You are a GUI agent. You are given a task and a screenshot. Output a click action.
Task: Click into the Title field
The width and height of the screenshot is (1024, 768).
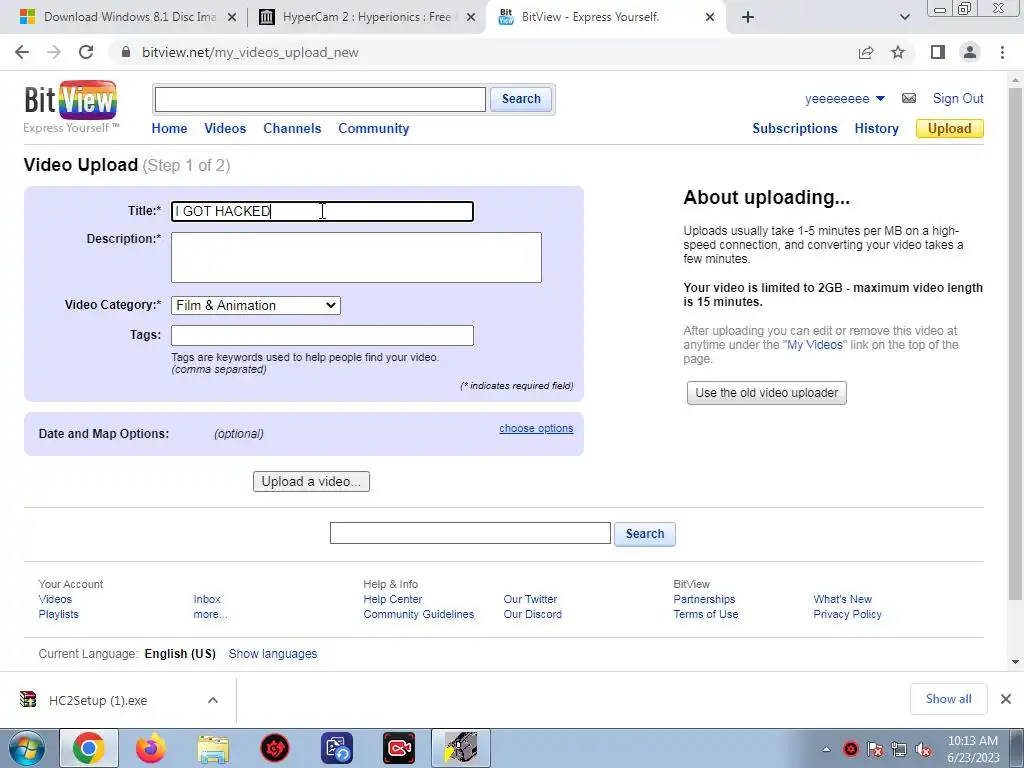pos(322,211)
